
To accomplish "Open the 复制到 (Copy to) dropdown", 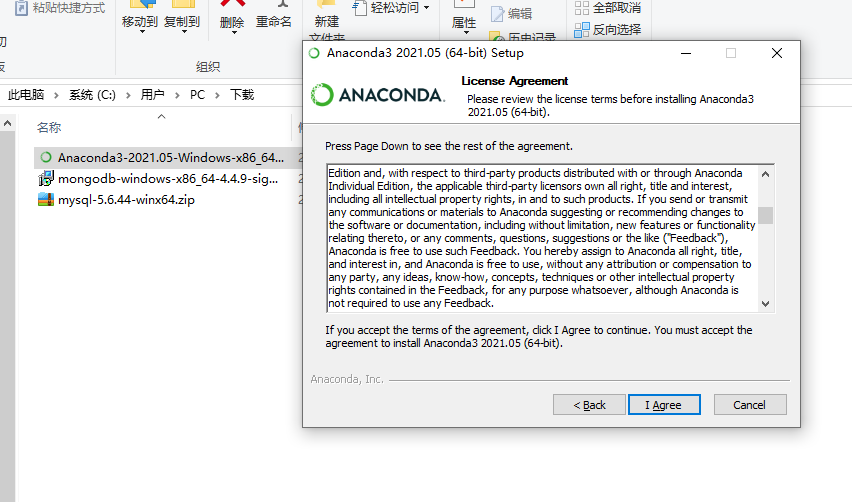I will [182, 17].
